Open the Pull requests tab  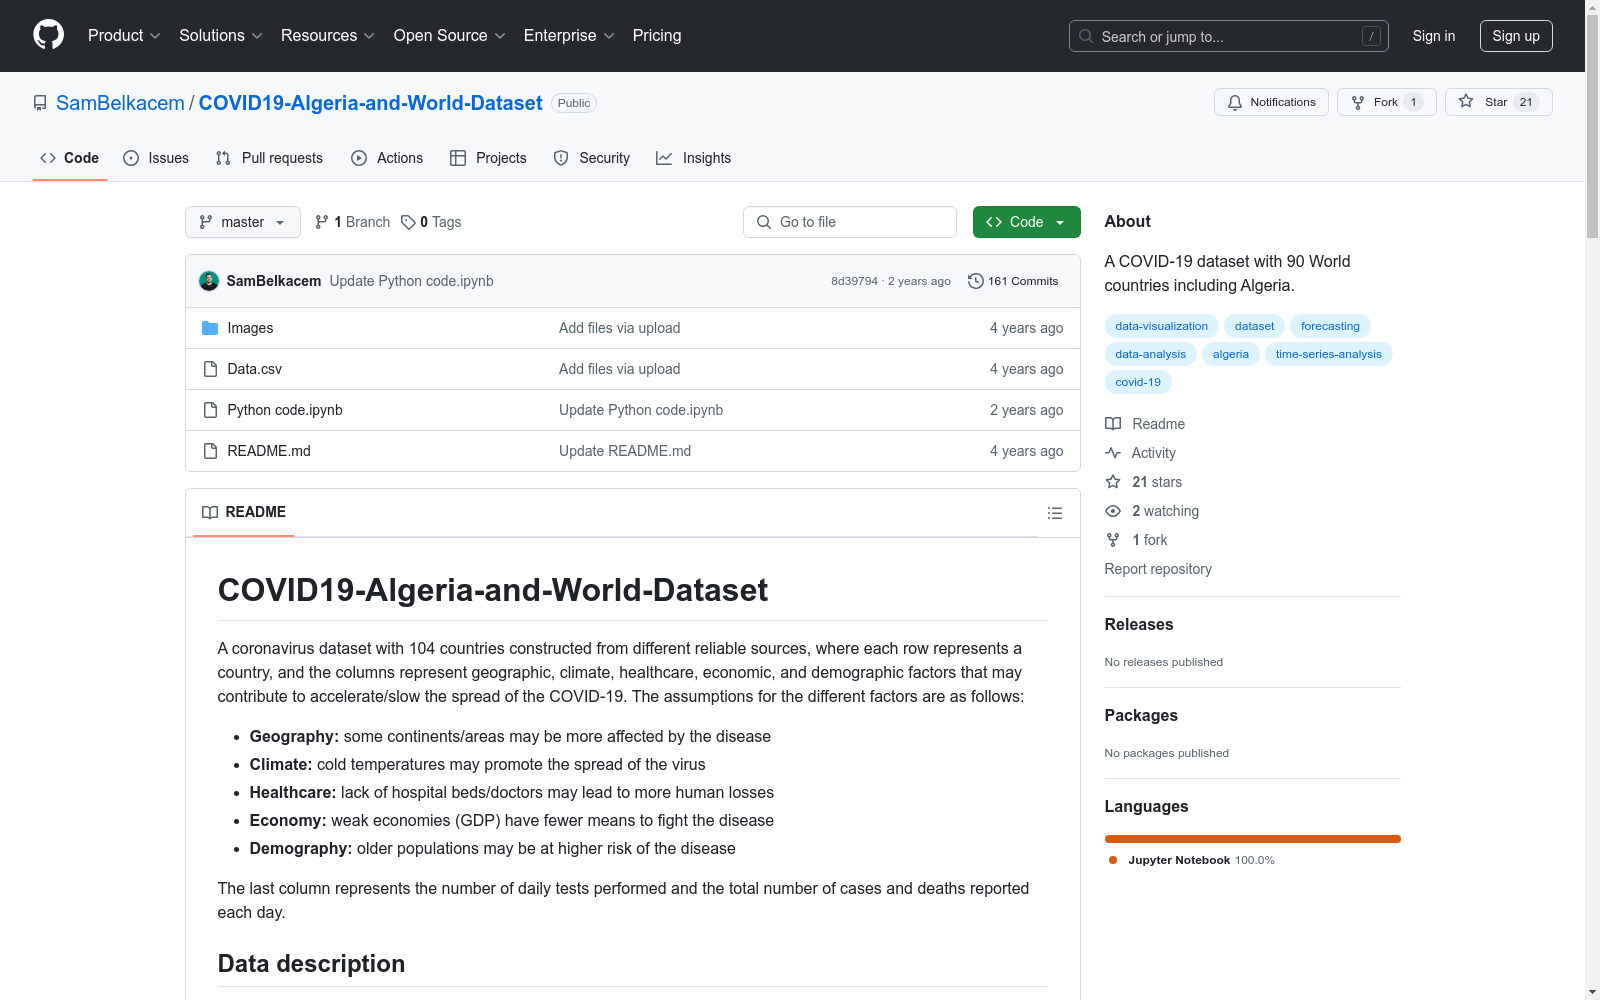[x=269, y=158]
